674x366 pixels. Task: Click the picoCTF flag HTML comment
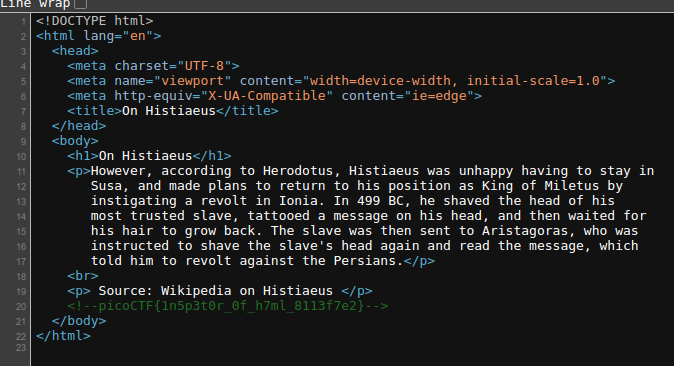[228, 307]
